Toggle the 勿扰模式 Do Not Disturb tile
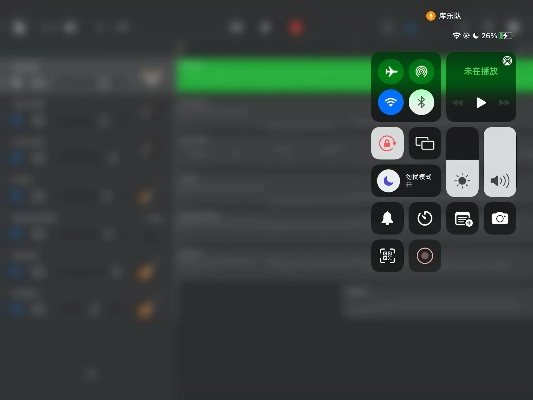This screenshot has height=400, width=533. point(406,181)
